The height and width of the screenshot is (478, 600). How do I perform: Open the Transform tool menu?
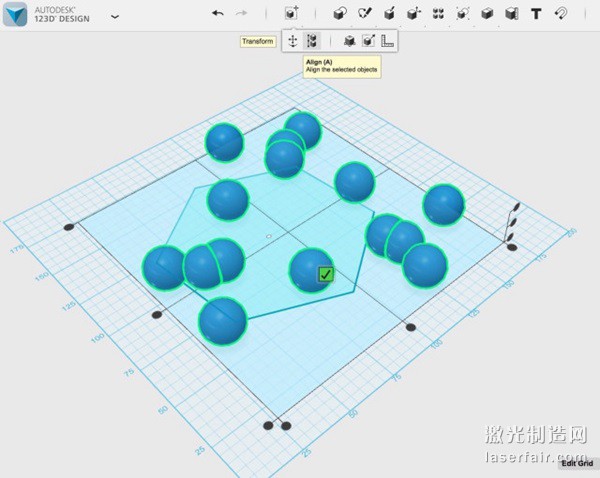pos(291,14)
